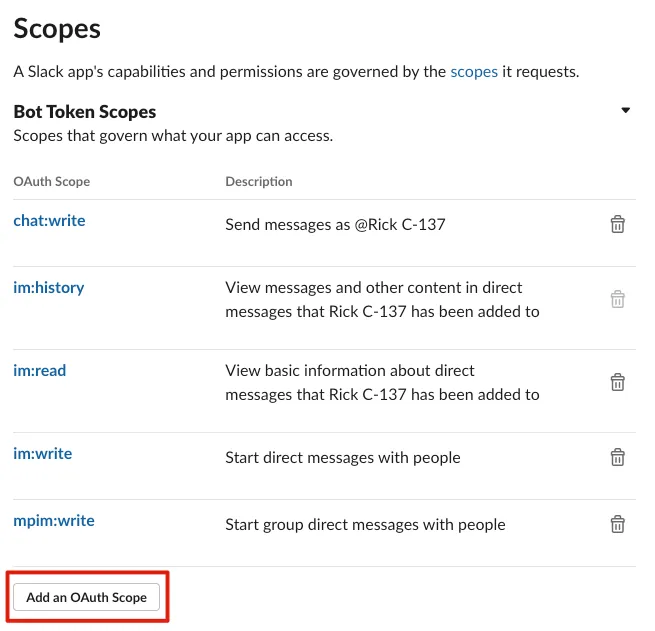
Task: Open the im:write scope link
Action: click(43, 453)
